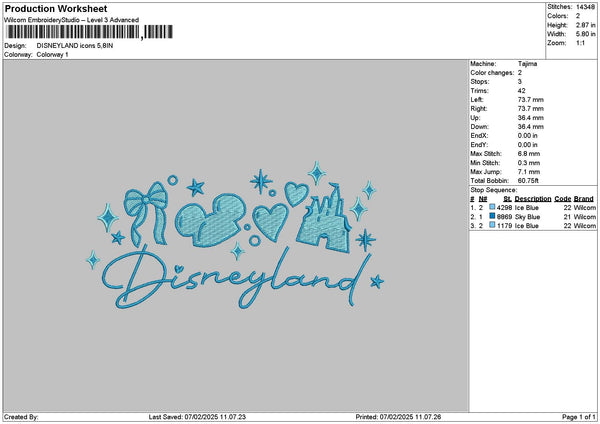
Task: Click the 'Created By:' footer label
Action: coord(21,417)
